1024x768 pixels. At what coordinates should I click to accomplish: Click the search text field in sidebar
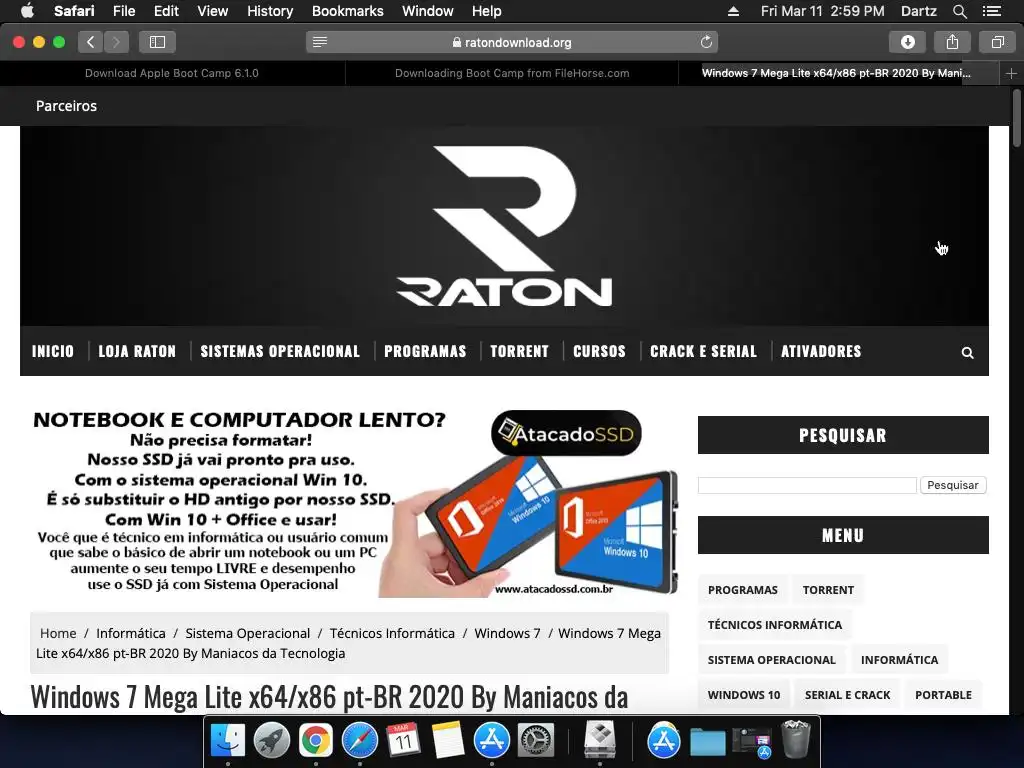[x=807, y=485]
